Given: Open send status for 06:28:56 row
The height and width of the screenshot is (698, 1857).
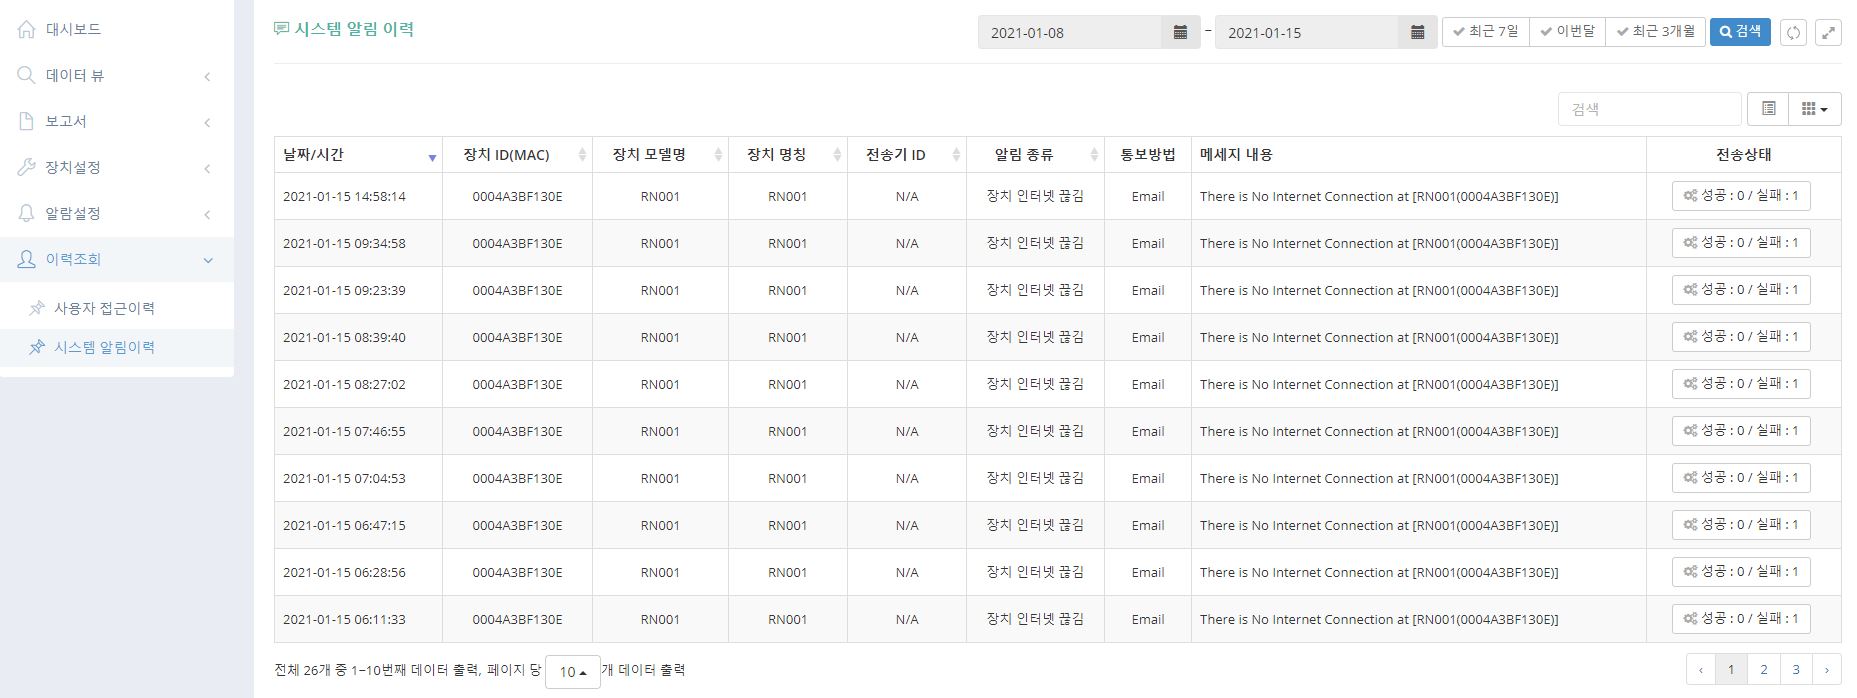Looking at the screenshot, I should (x=1741, y=572).
